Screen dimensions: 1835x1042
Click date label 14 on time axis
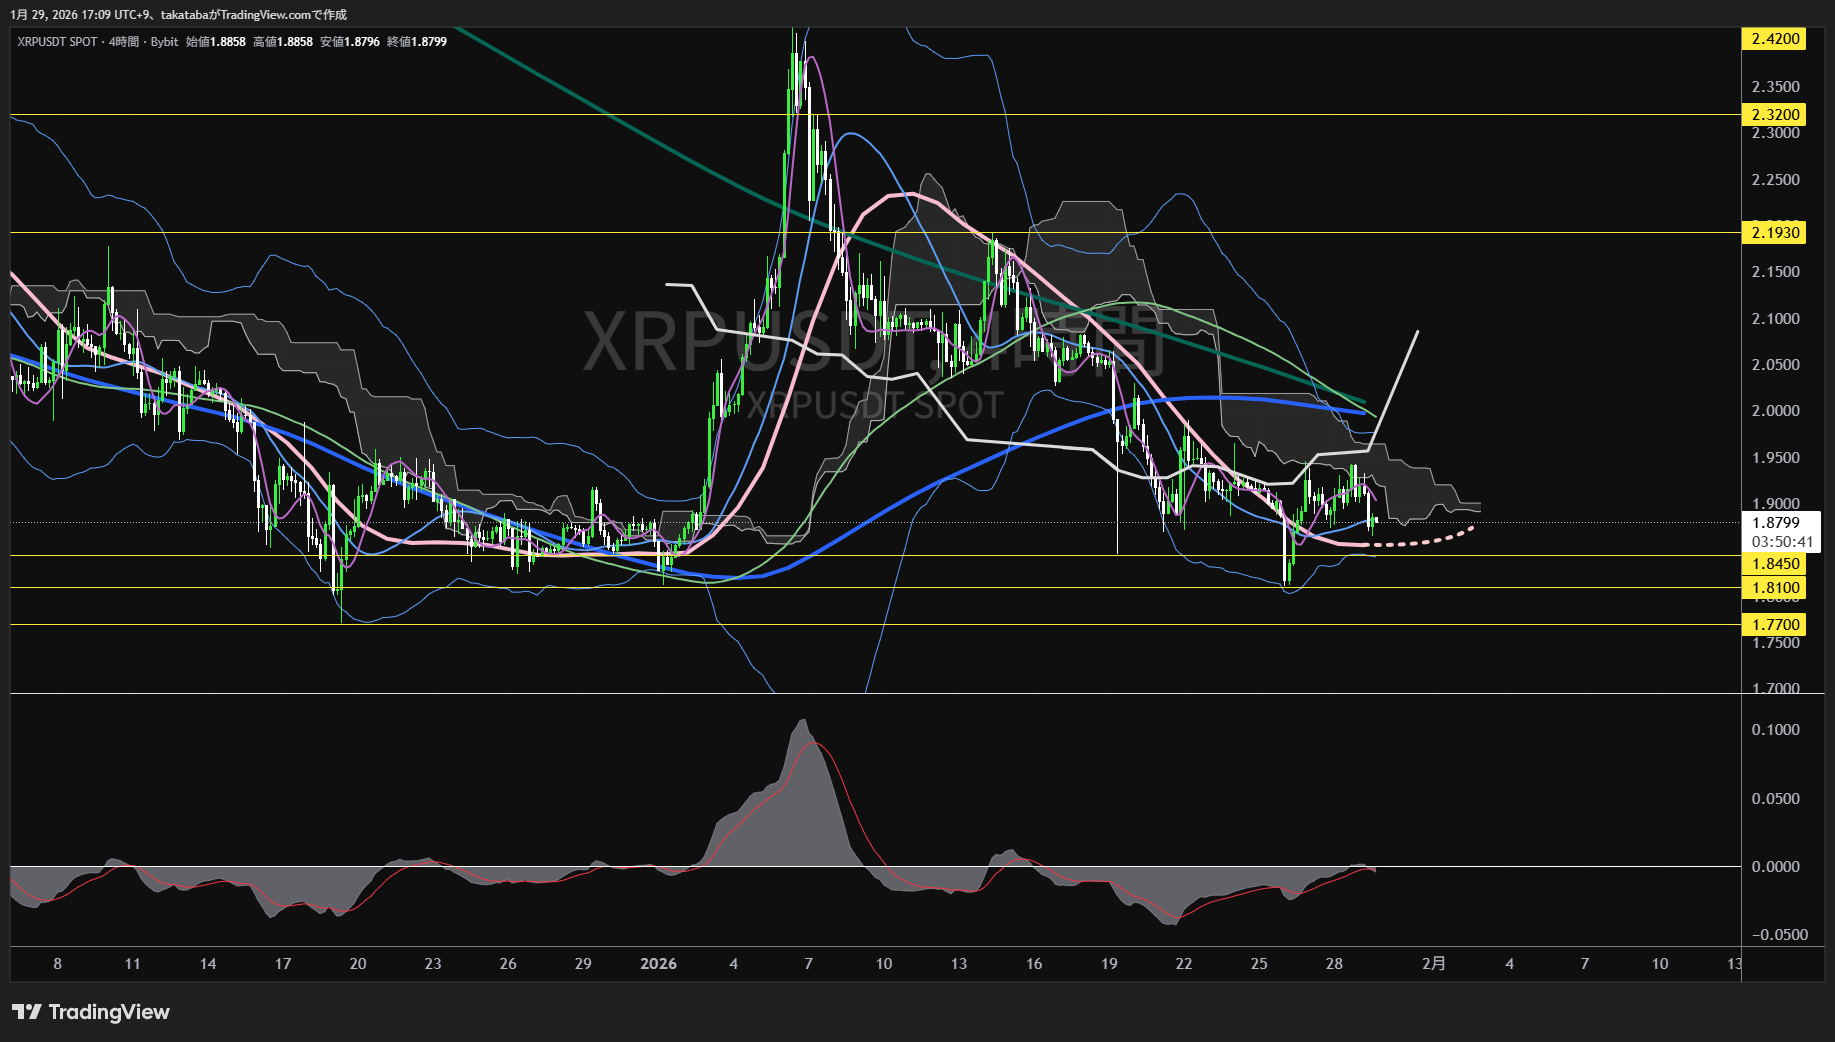pos(208,964)
